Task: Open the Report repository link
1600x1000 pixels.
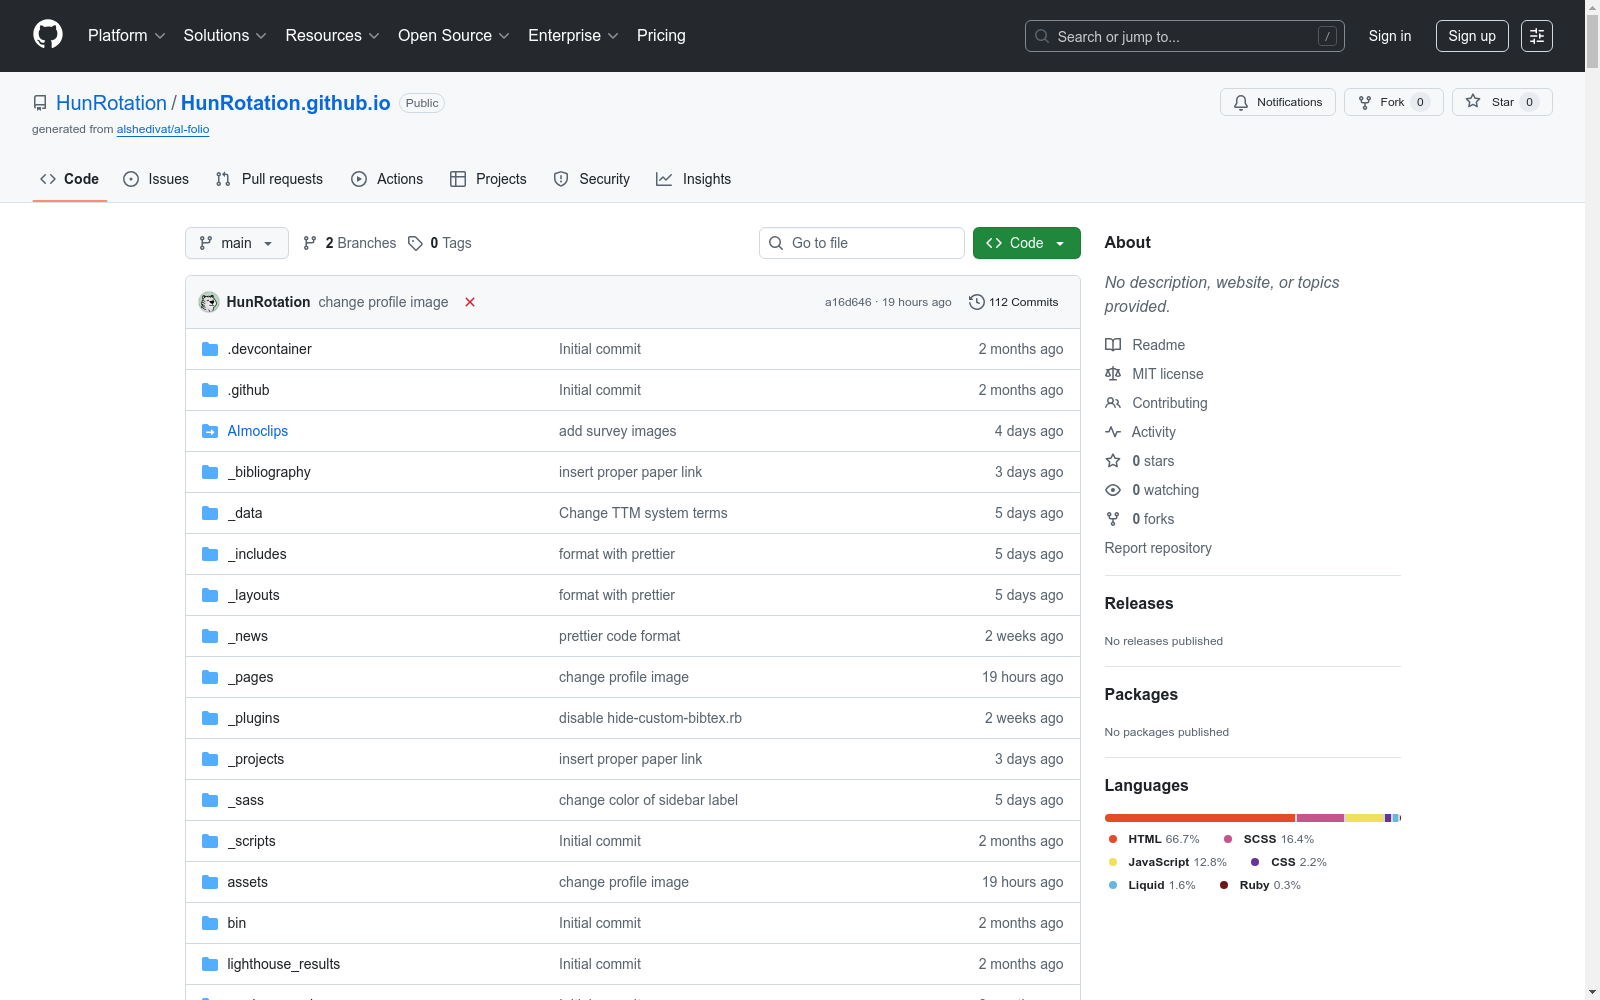Action: (x=1158, y=548)
